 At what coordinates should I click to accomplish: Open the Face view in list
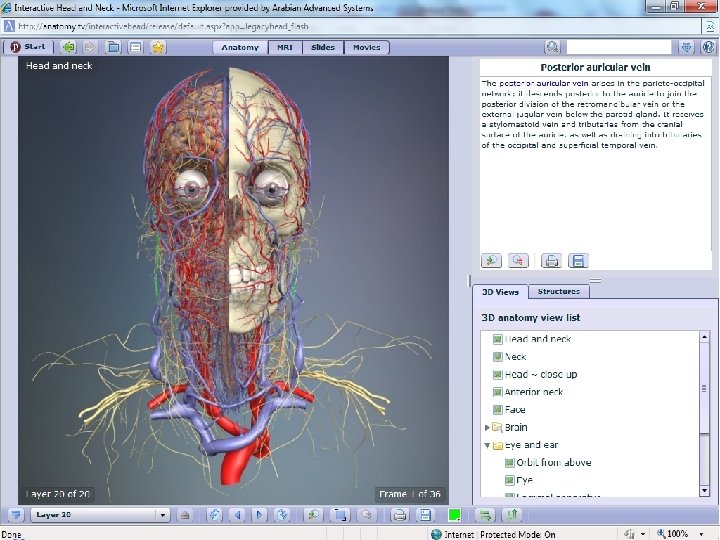(x=509, y=410)
